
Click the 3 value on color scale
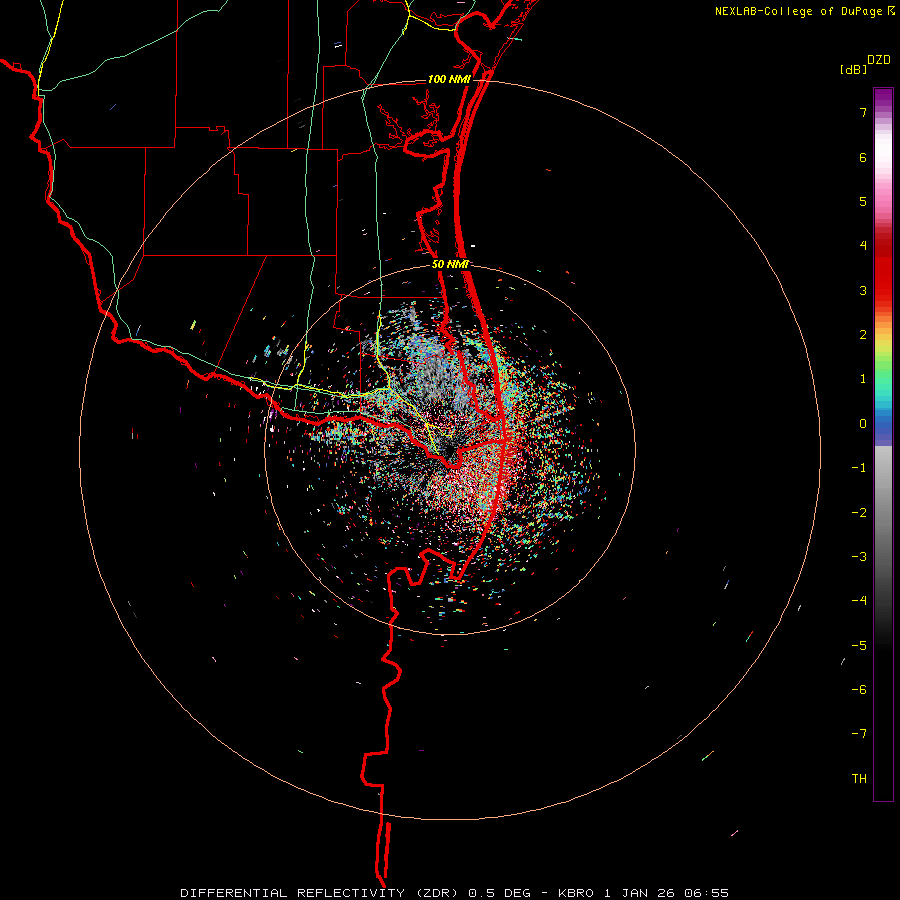click(x=863, y=290)
